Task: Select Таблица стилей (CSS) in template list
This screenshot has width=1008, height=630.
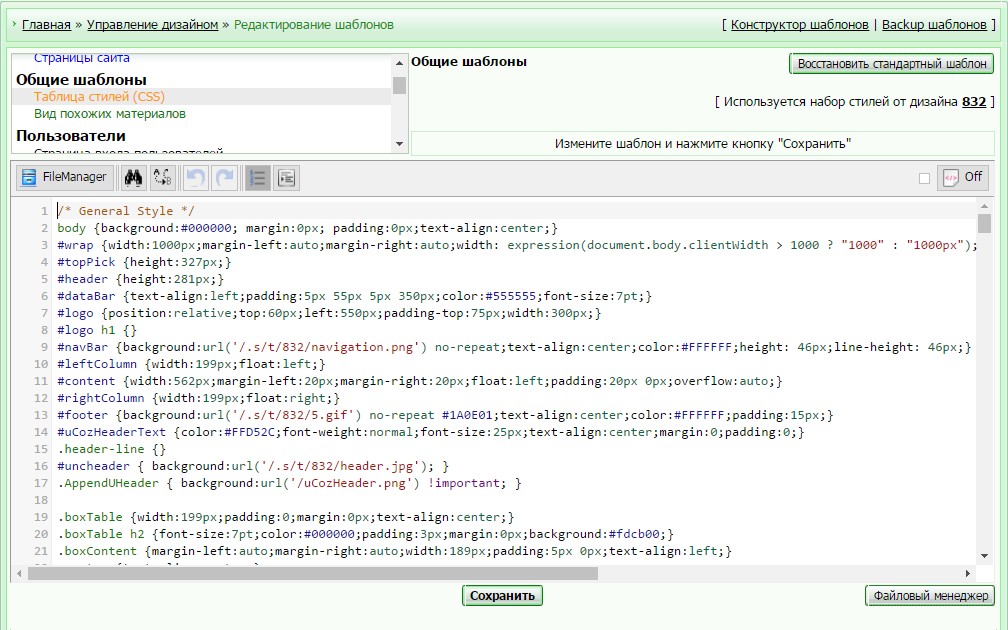Action: [x=99, y=96]
